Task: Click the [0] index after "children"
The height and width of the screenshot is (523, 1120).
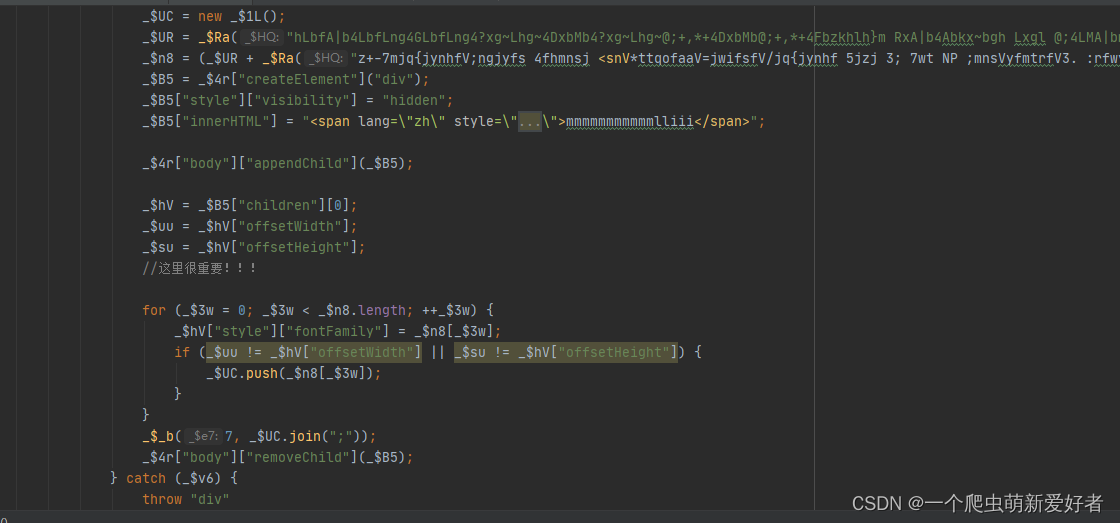Action: [x=336, y=206]
